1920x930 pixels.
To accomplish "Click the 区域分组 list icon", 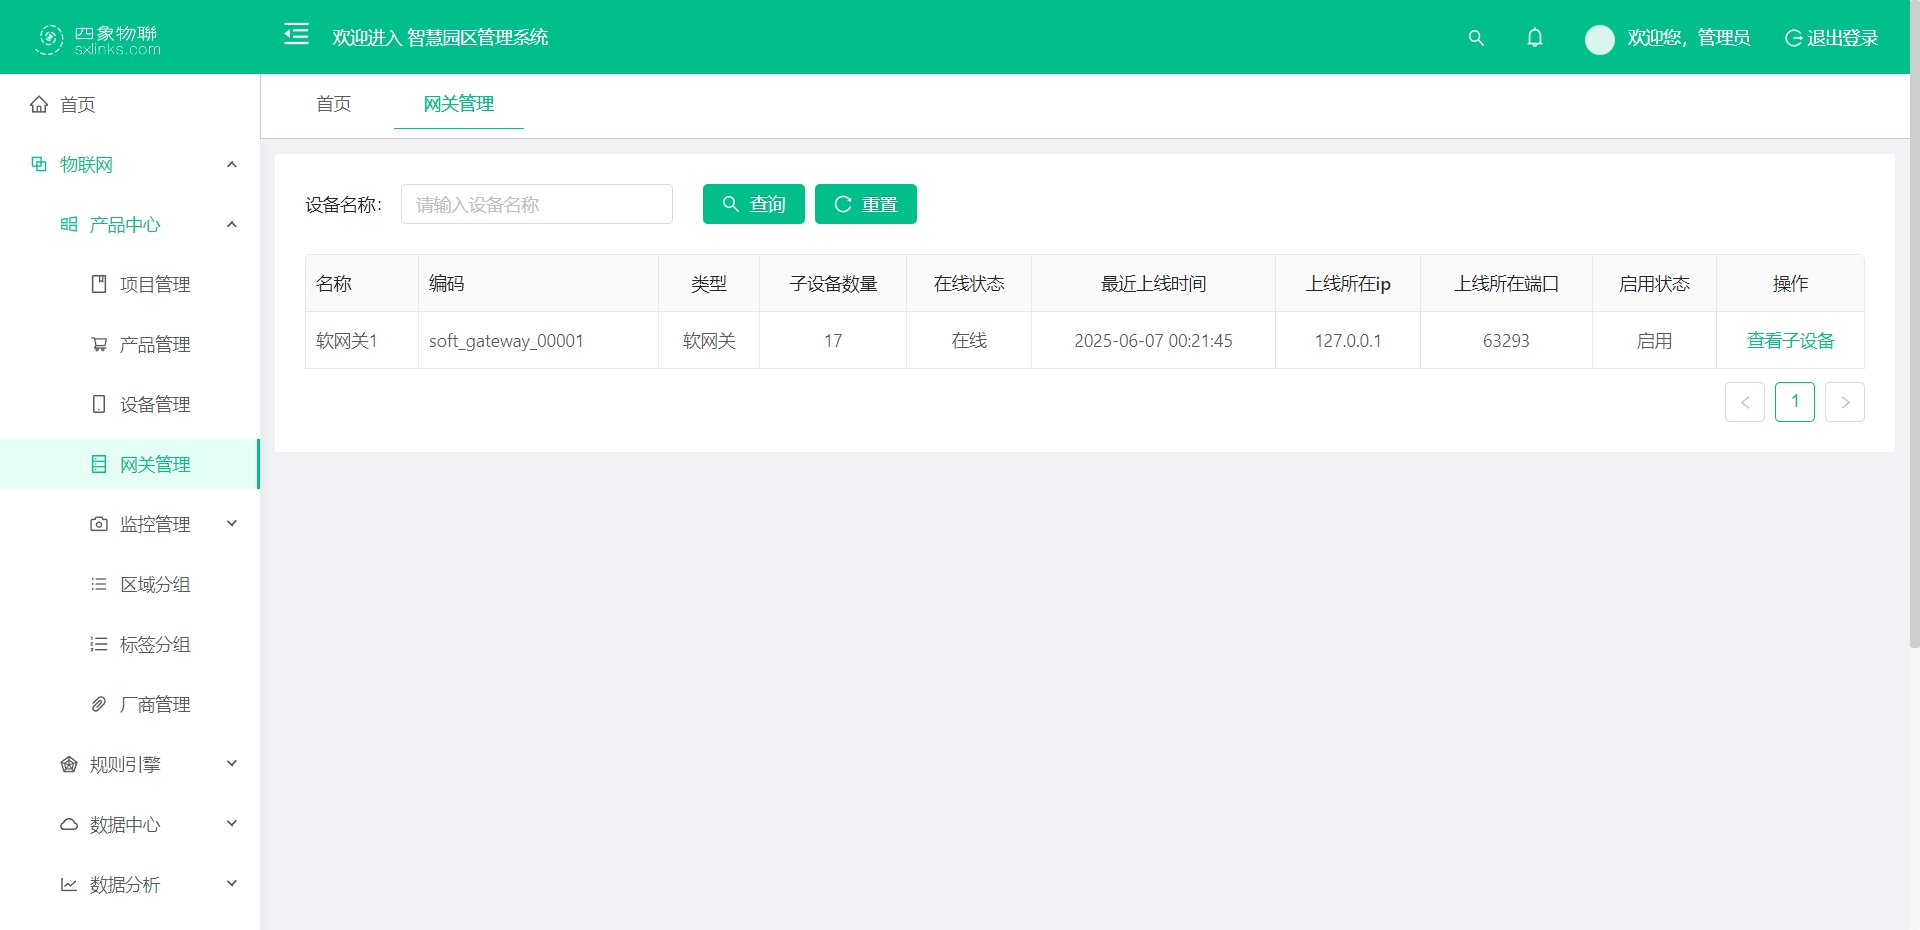I will 98,584.
